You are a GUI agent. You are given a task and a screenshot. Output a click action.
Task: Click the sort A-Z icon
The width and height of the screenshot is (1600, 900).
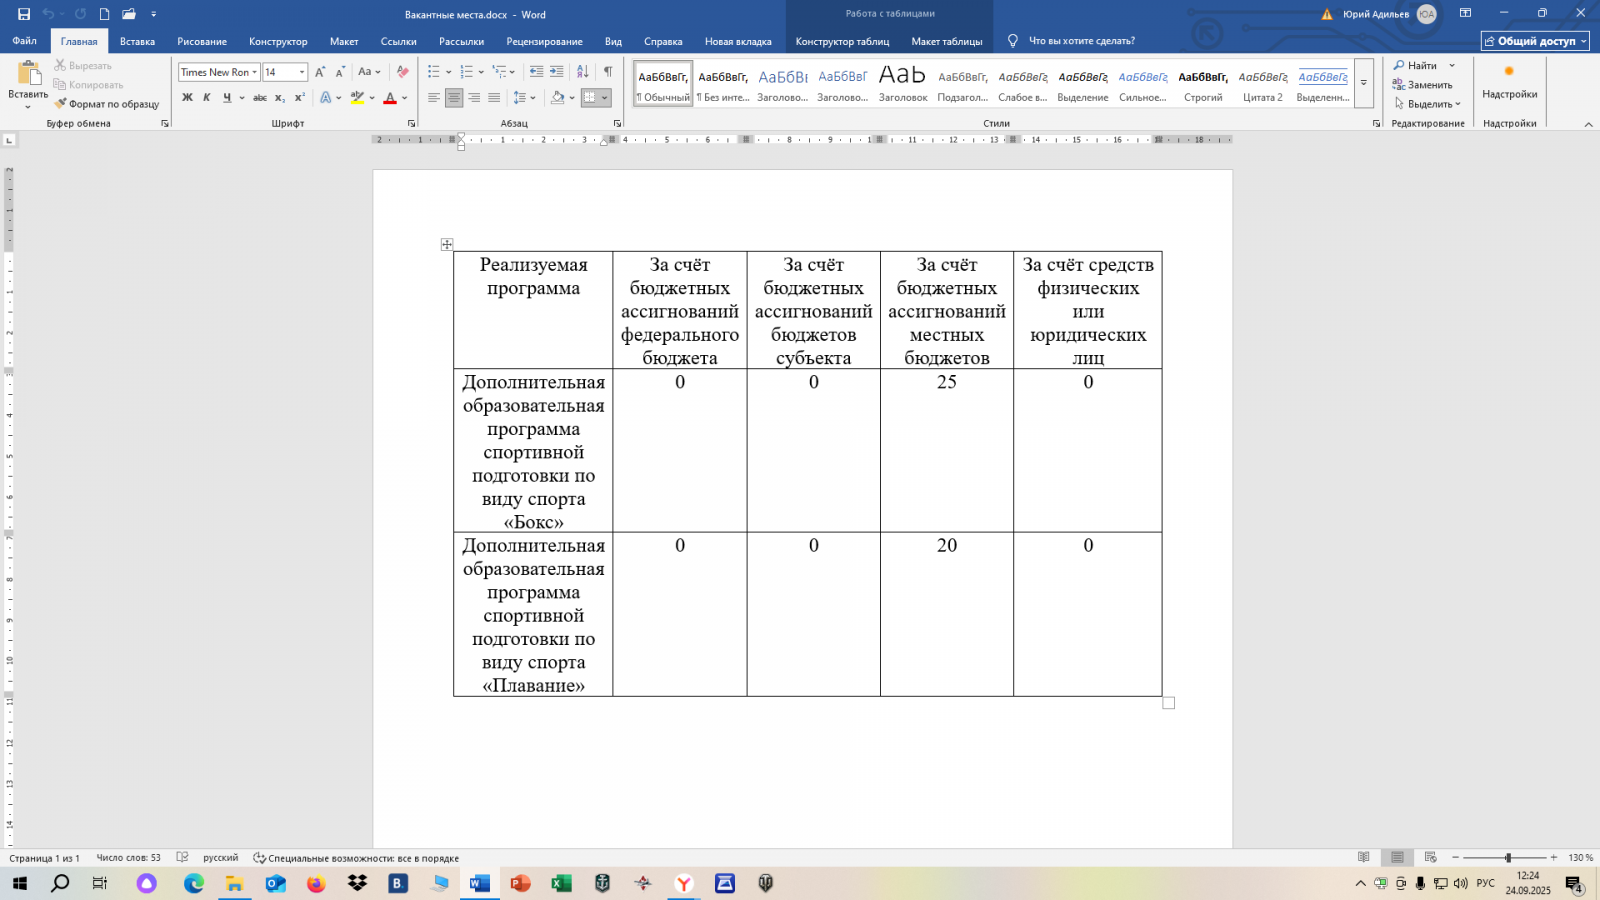coord(583,72)
